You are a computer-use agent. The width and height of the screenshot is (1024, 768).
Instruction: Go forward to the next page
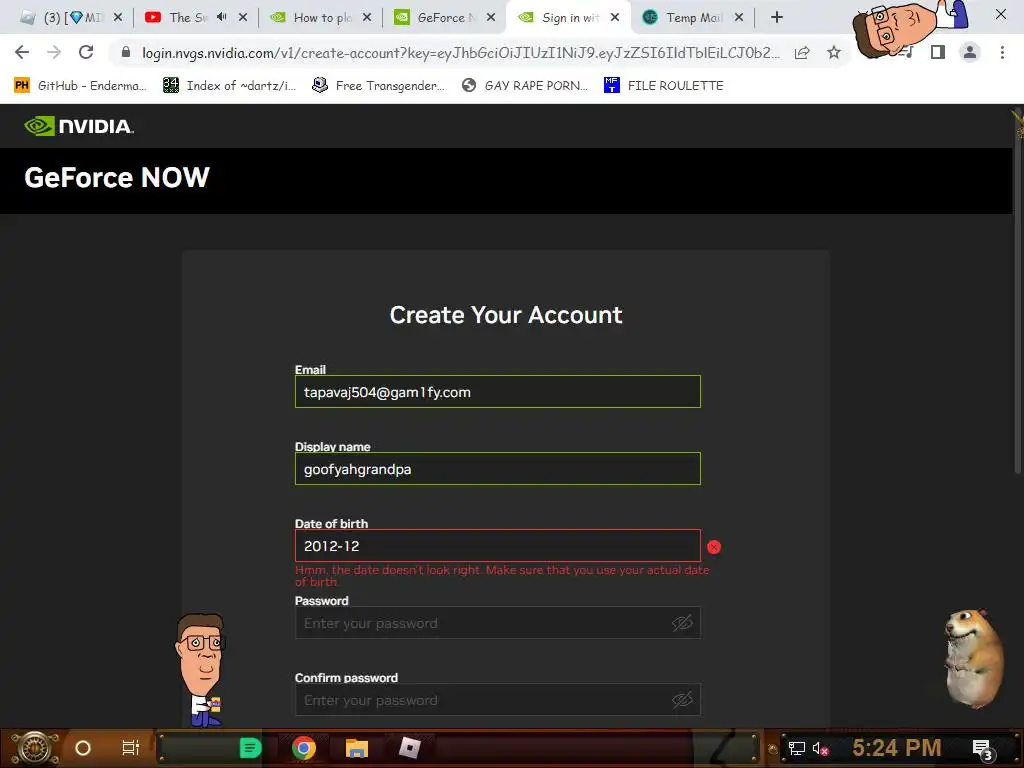coord(54,52)
